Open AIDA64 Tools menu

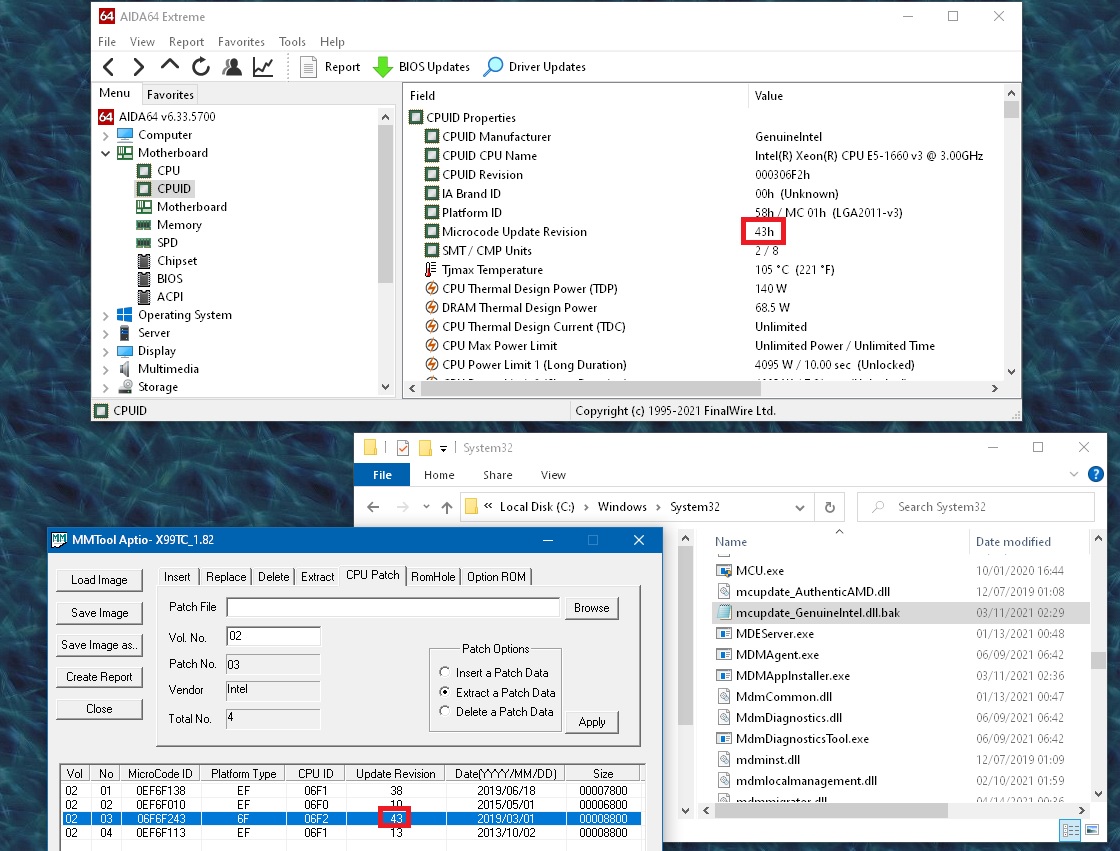(292, 41)
